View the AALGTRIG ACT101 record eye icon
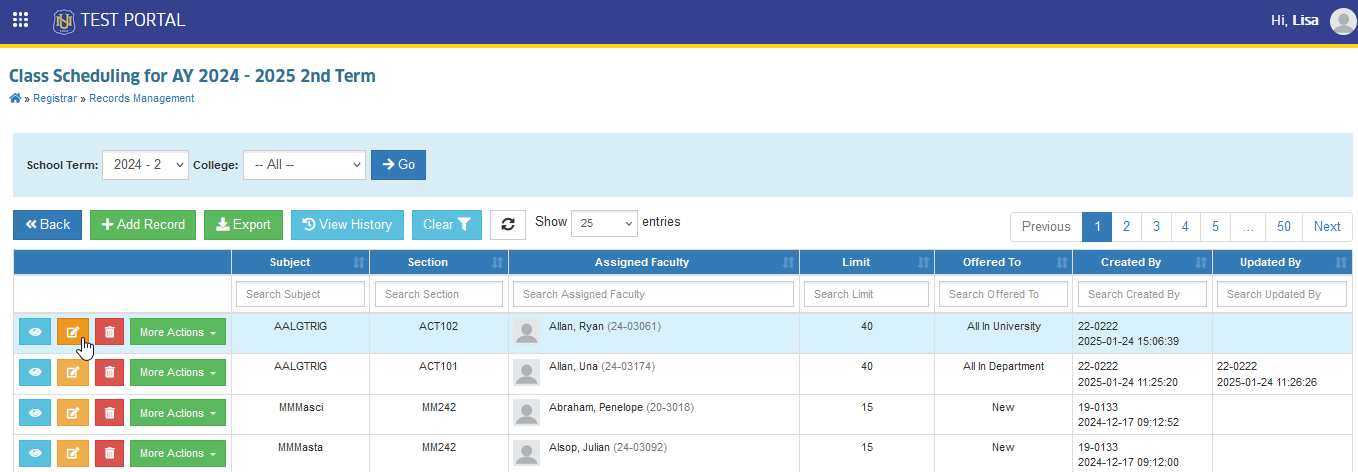The width and height of the screenshot is (1358, 472). pos(35,372)
